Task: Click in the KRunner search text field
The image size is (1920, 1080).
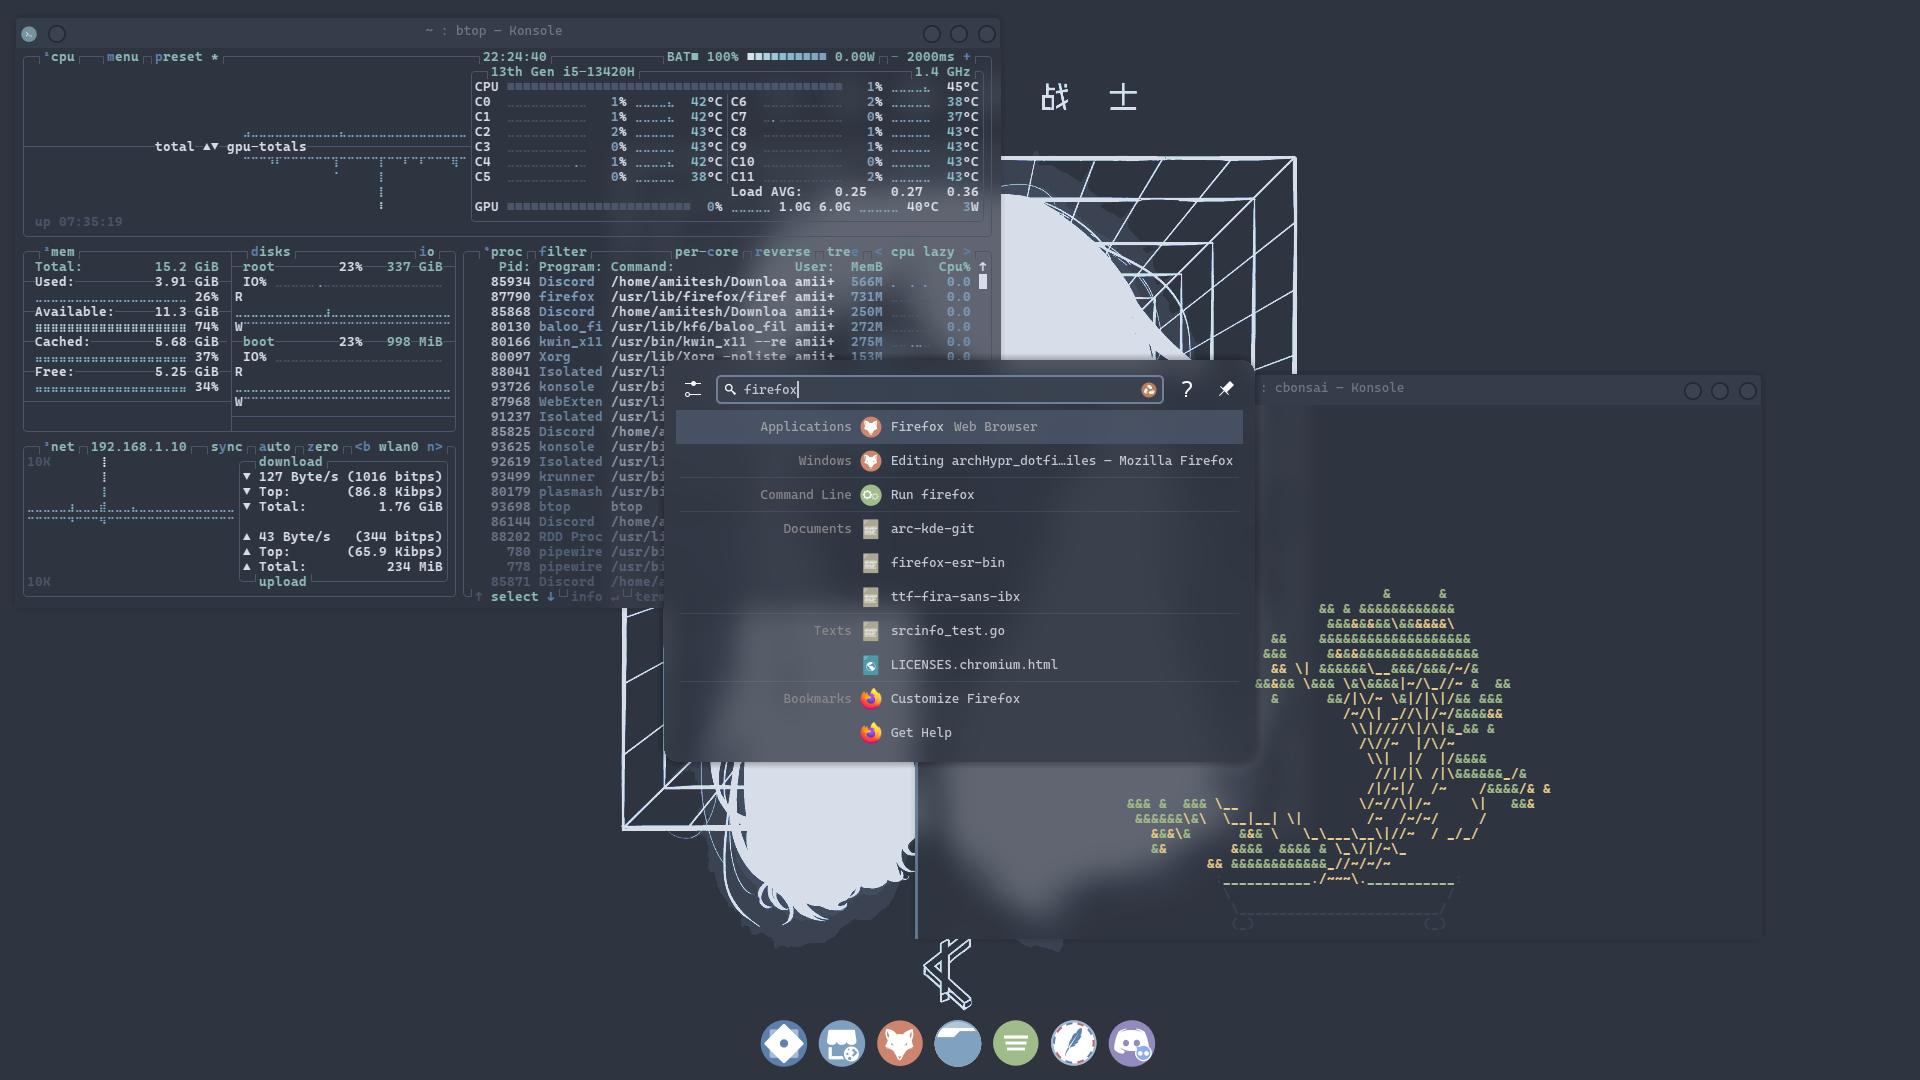Action: click(930, 390)
